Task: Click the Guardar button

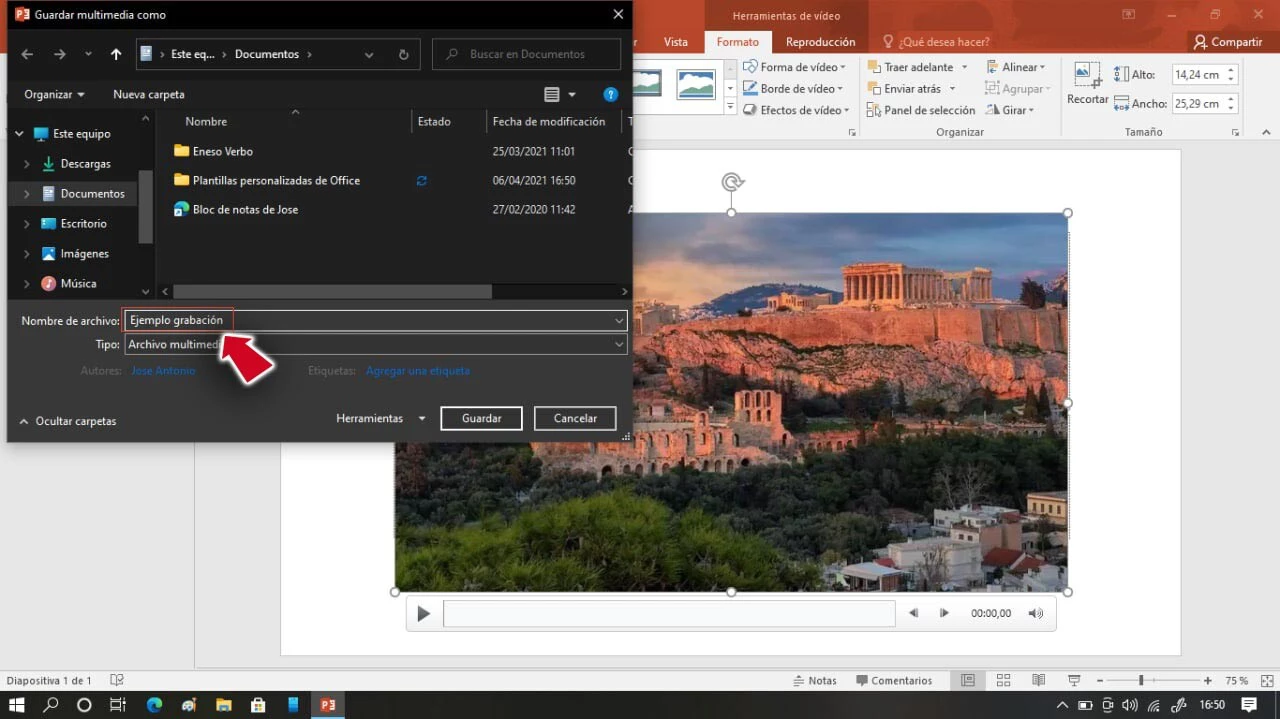Action: click(x=481, y=418)
